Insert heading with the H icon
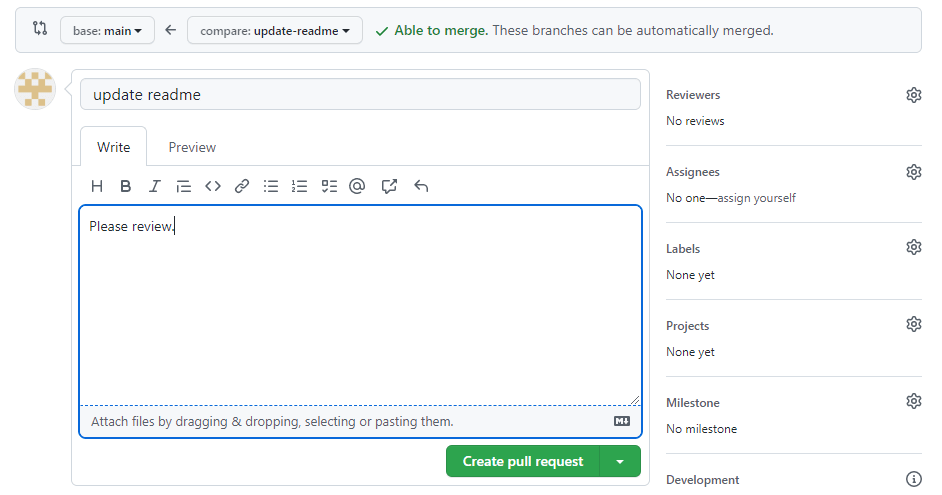 coord(97,186)
